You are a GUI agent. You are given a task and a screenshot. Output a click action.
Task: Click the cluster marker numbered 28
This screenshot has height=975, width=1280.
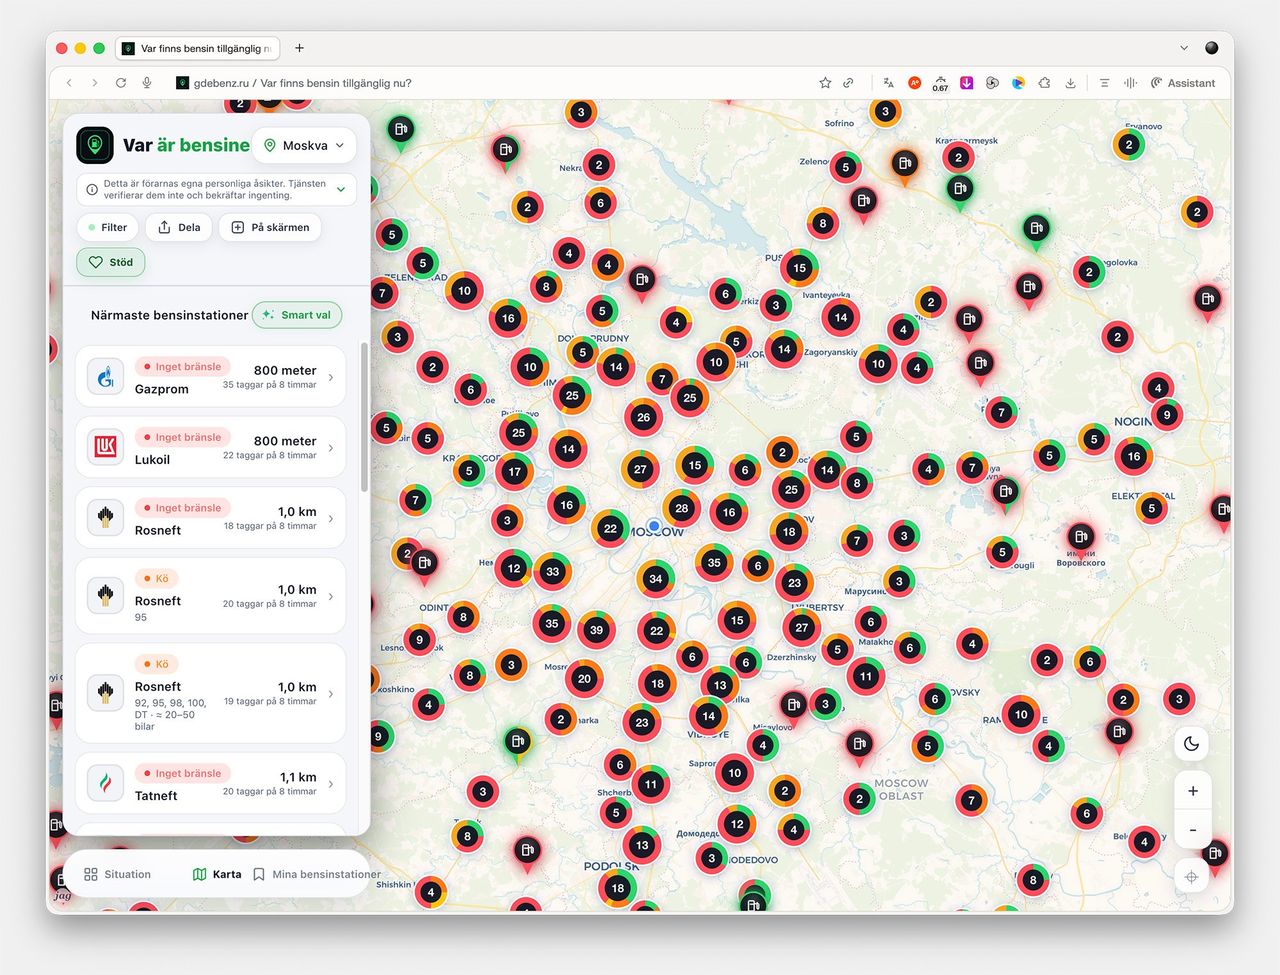pyautogui.click(x=682, y=508)
